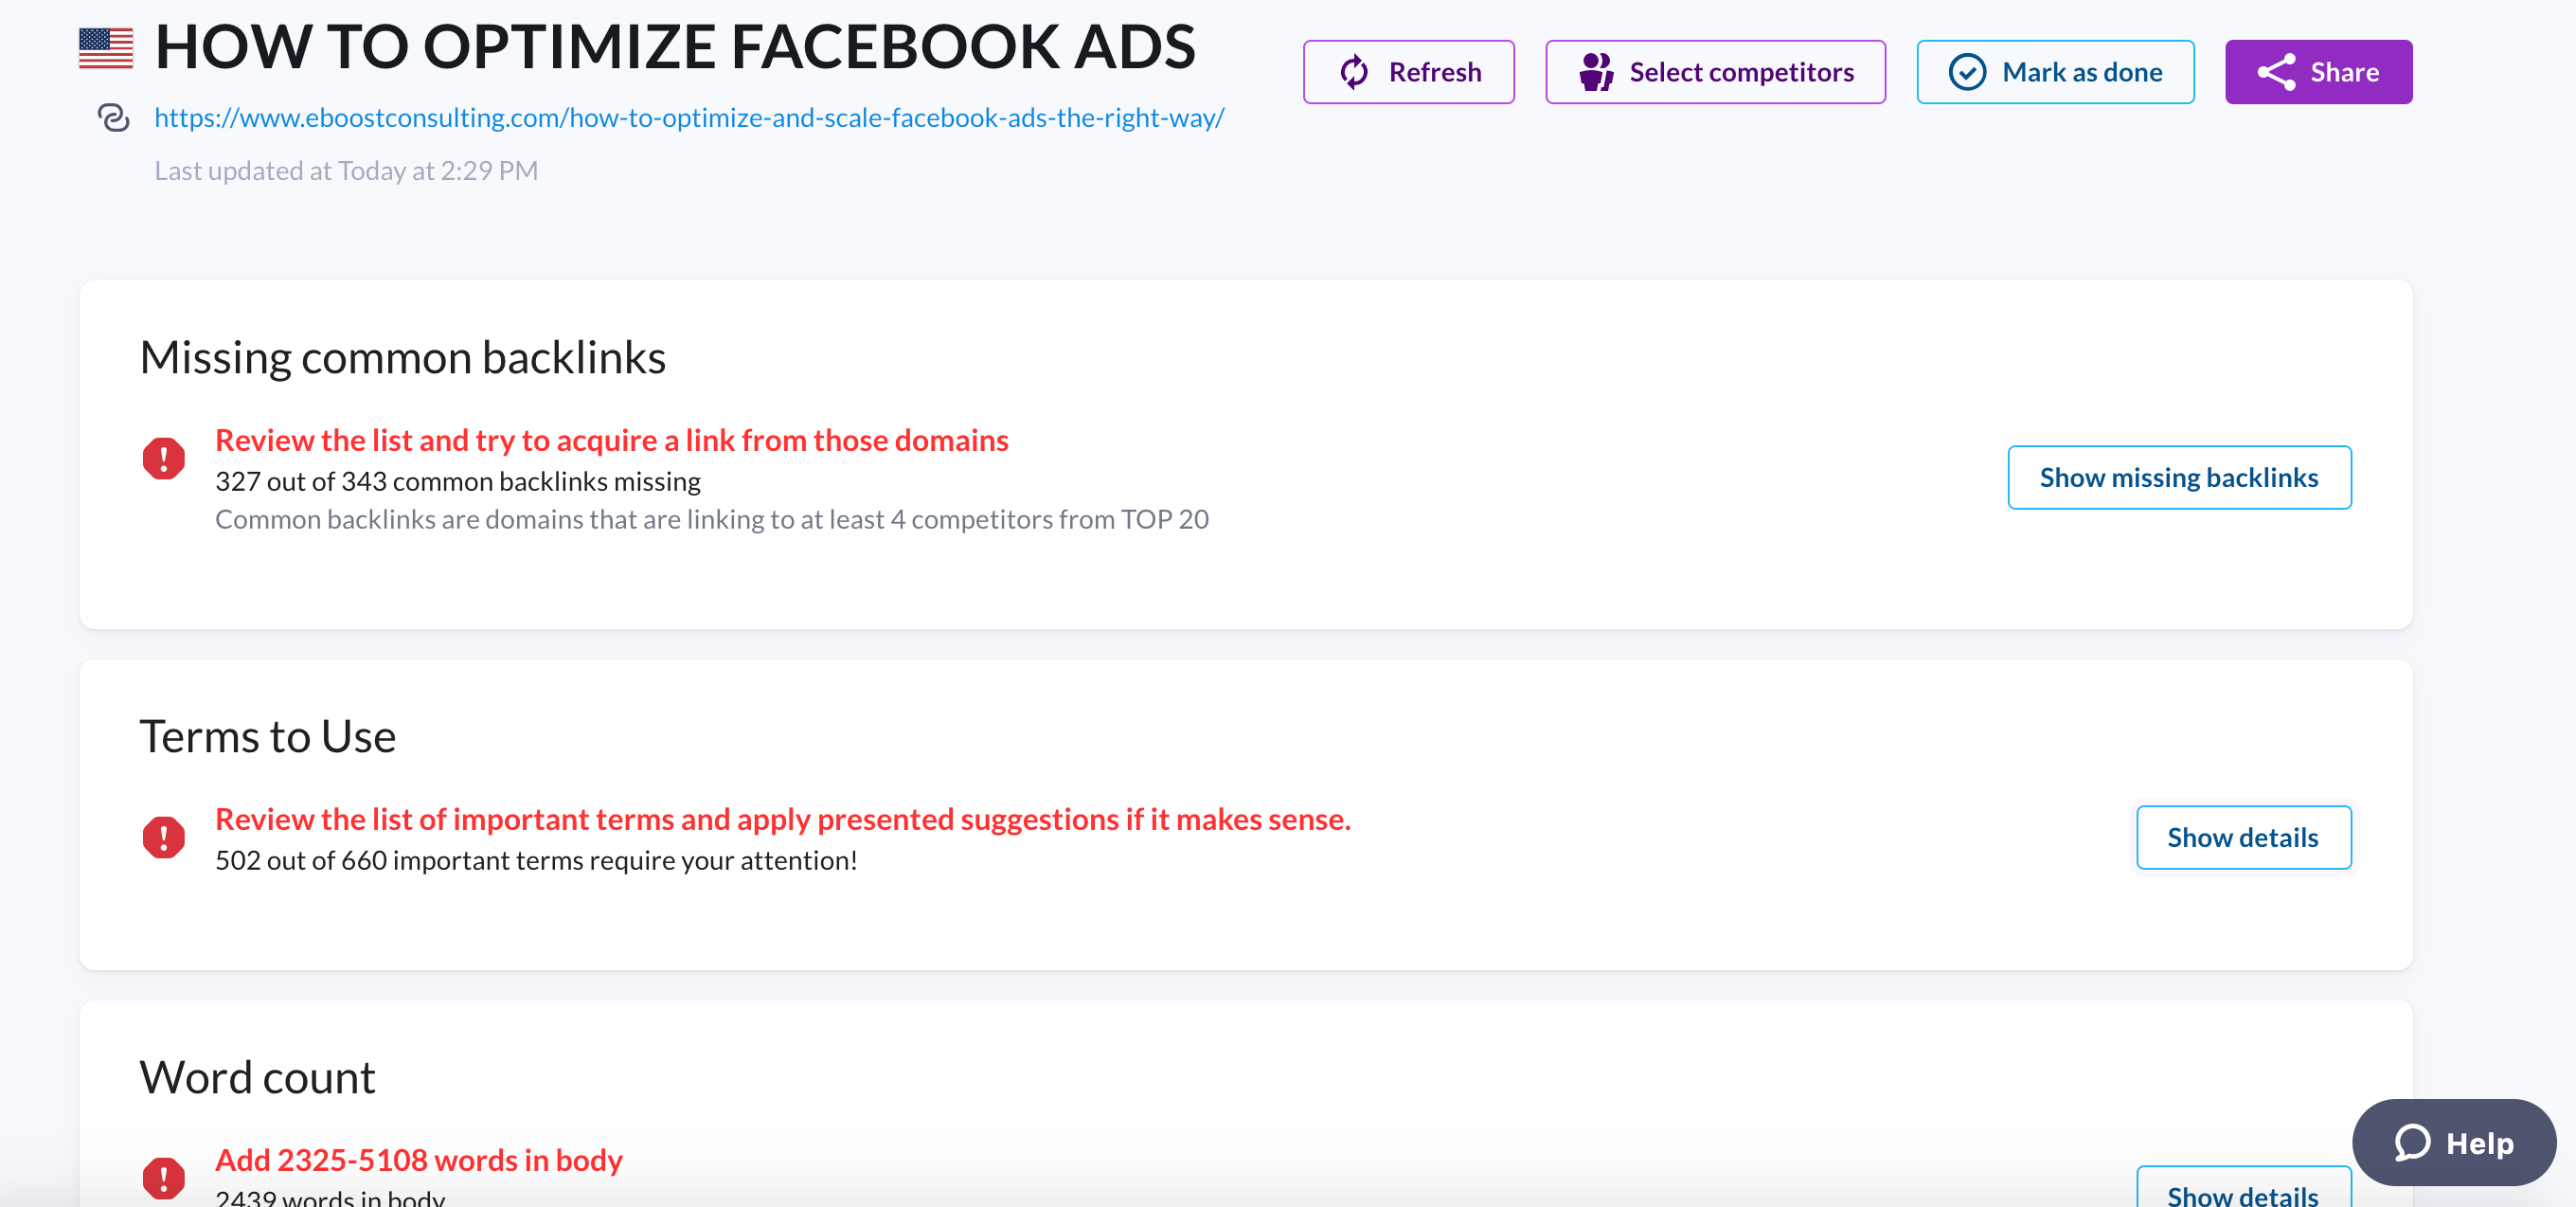The height and width of the screenshot is (1207, 2576).
Task: Show details for Terms to Use
Action: [x=2243, y=838]
